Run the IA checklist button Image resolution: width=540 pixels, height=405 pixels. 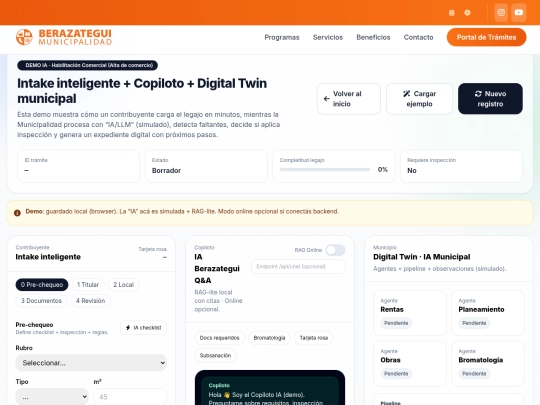[x=143, y=328]
